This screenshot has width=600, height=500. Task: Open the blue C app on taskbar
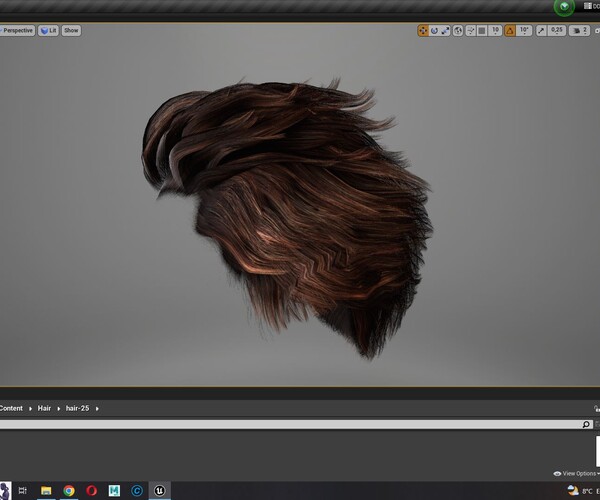click(x=137, y=490)
